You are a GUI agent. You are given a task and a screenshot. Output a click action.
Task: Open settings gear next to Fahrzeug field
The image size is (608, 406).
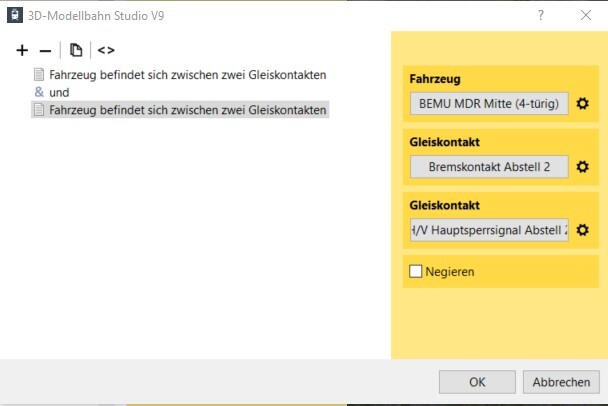[582, 104]
